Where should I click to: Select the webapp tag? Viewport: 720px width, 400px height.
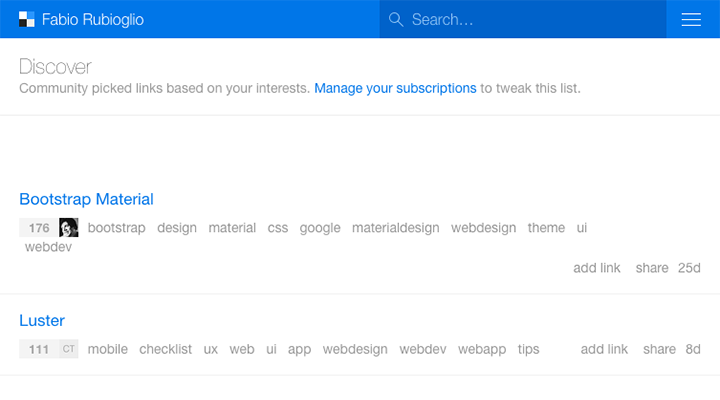482,349
